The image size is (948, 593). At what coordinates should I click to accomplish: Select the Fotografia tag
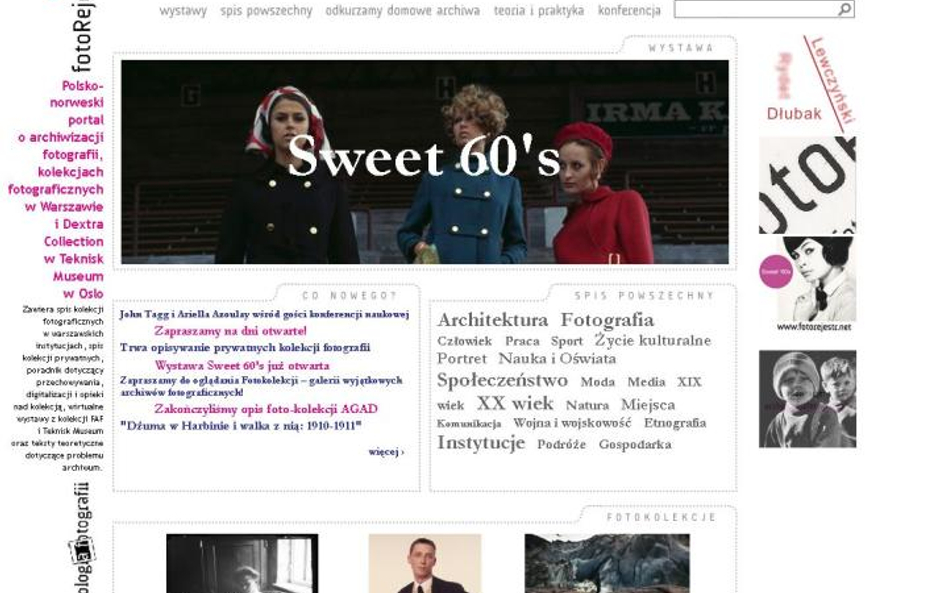pyautogui.click(x=607, y=320)
